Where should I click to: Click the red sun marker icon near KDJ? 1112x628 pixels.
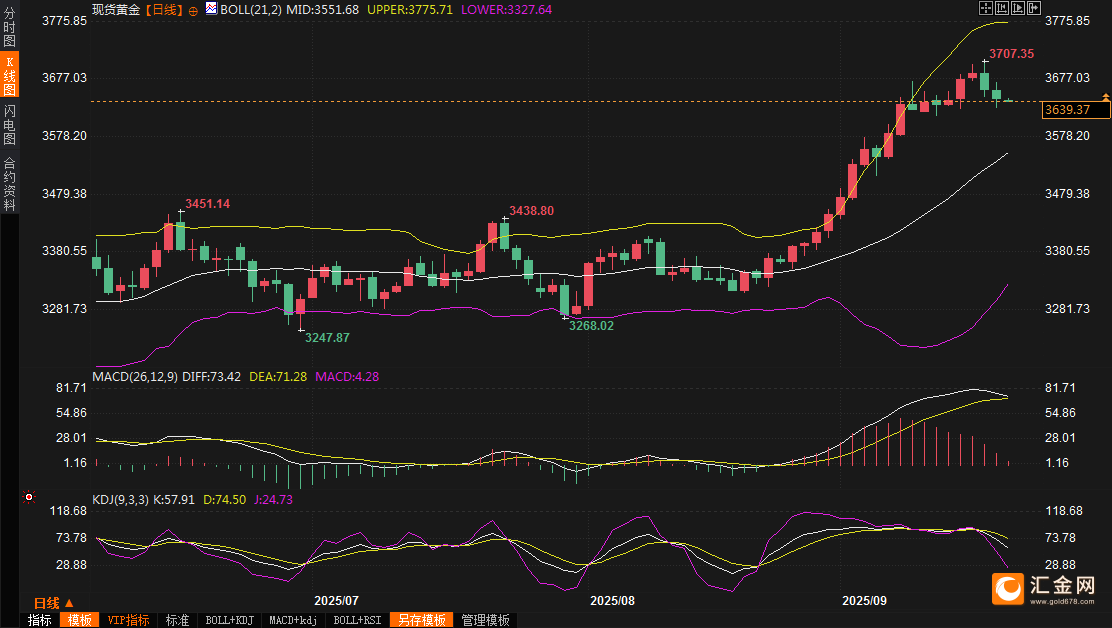coord(30,497)
